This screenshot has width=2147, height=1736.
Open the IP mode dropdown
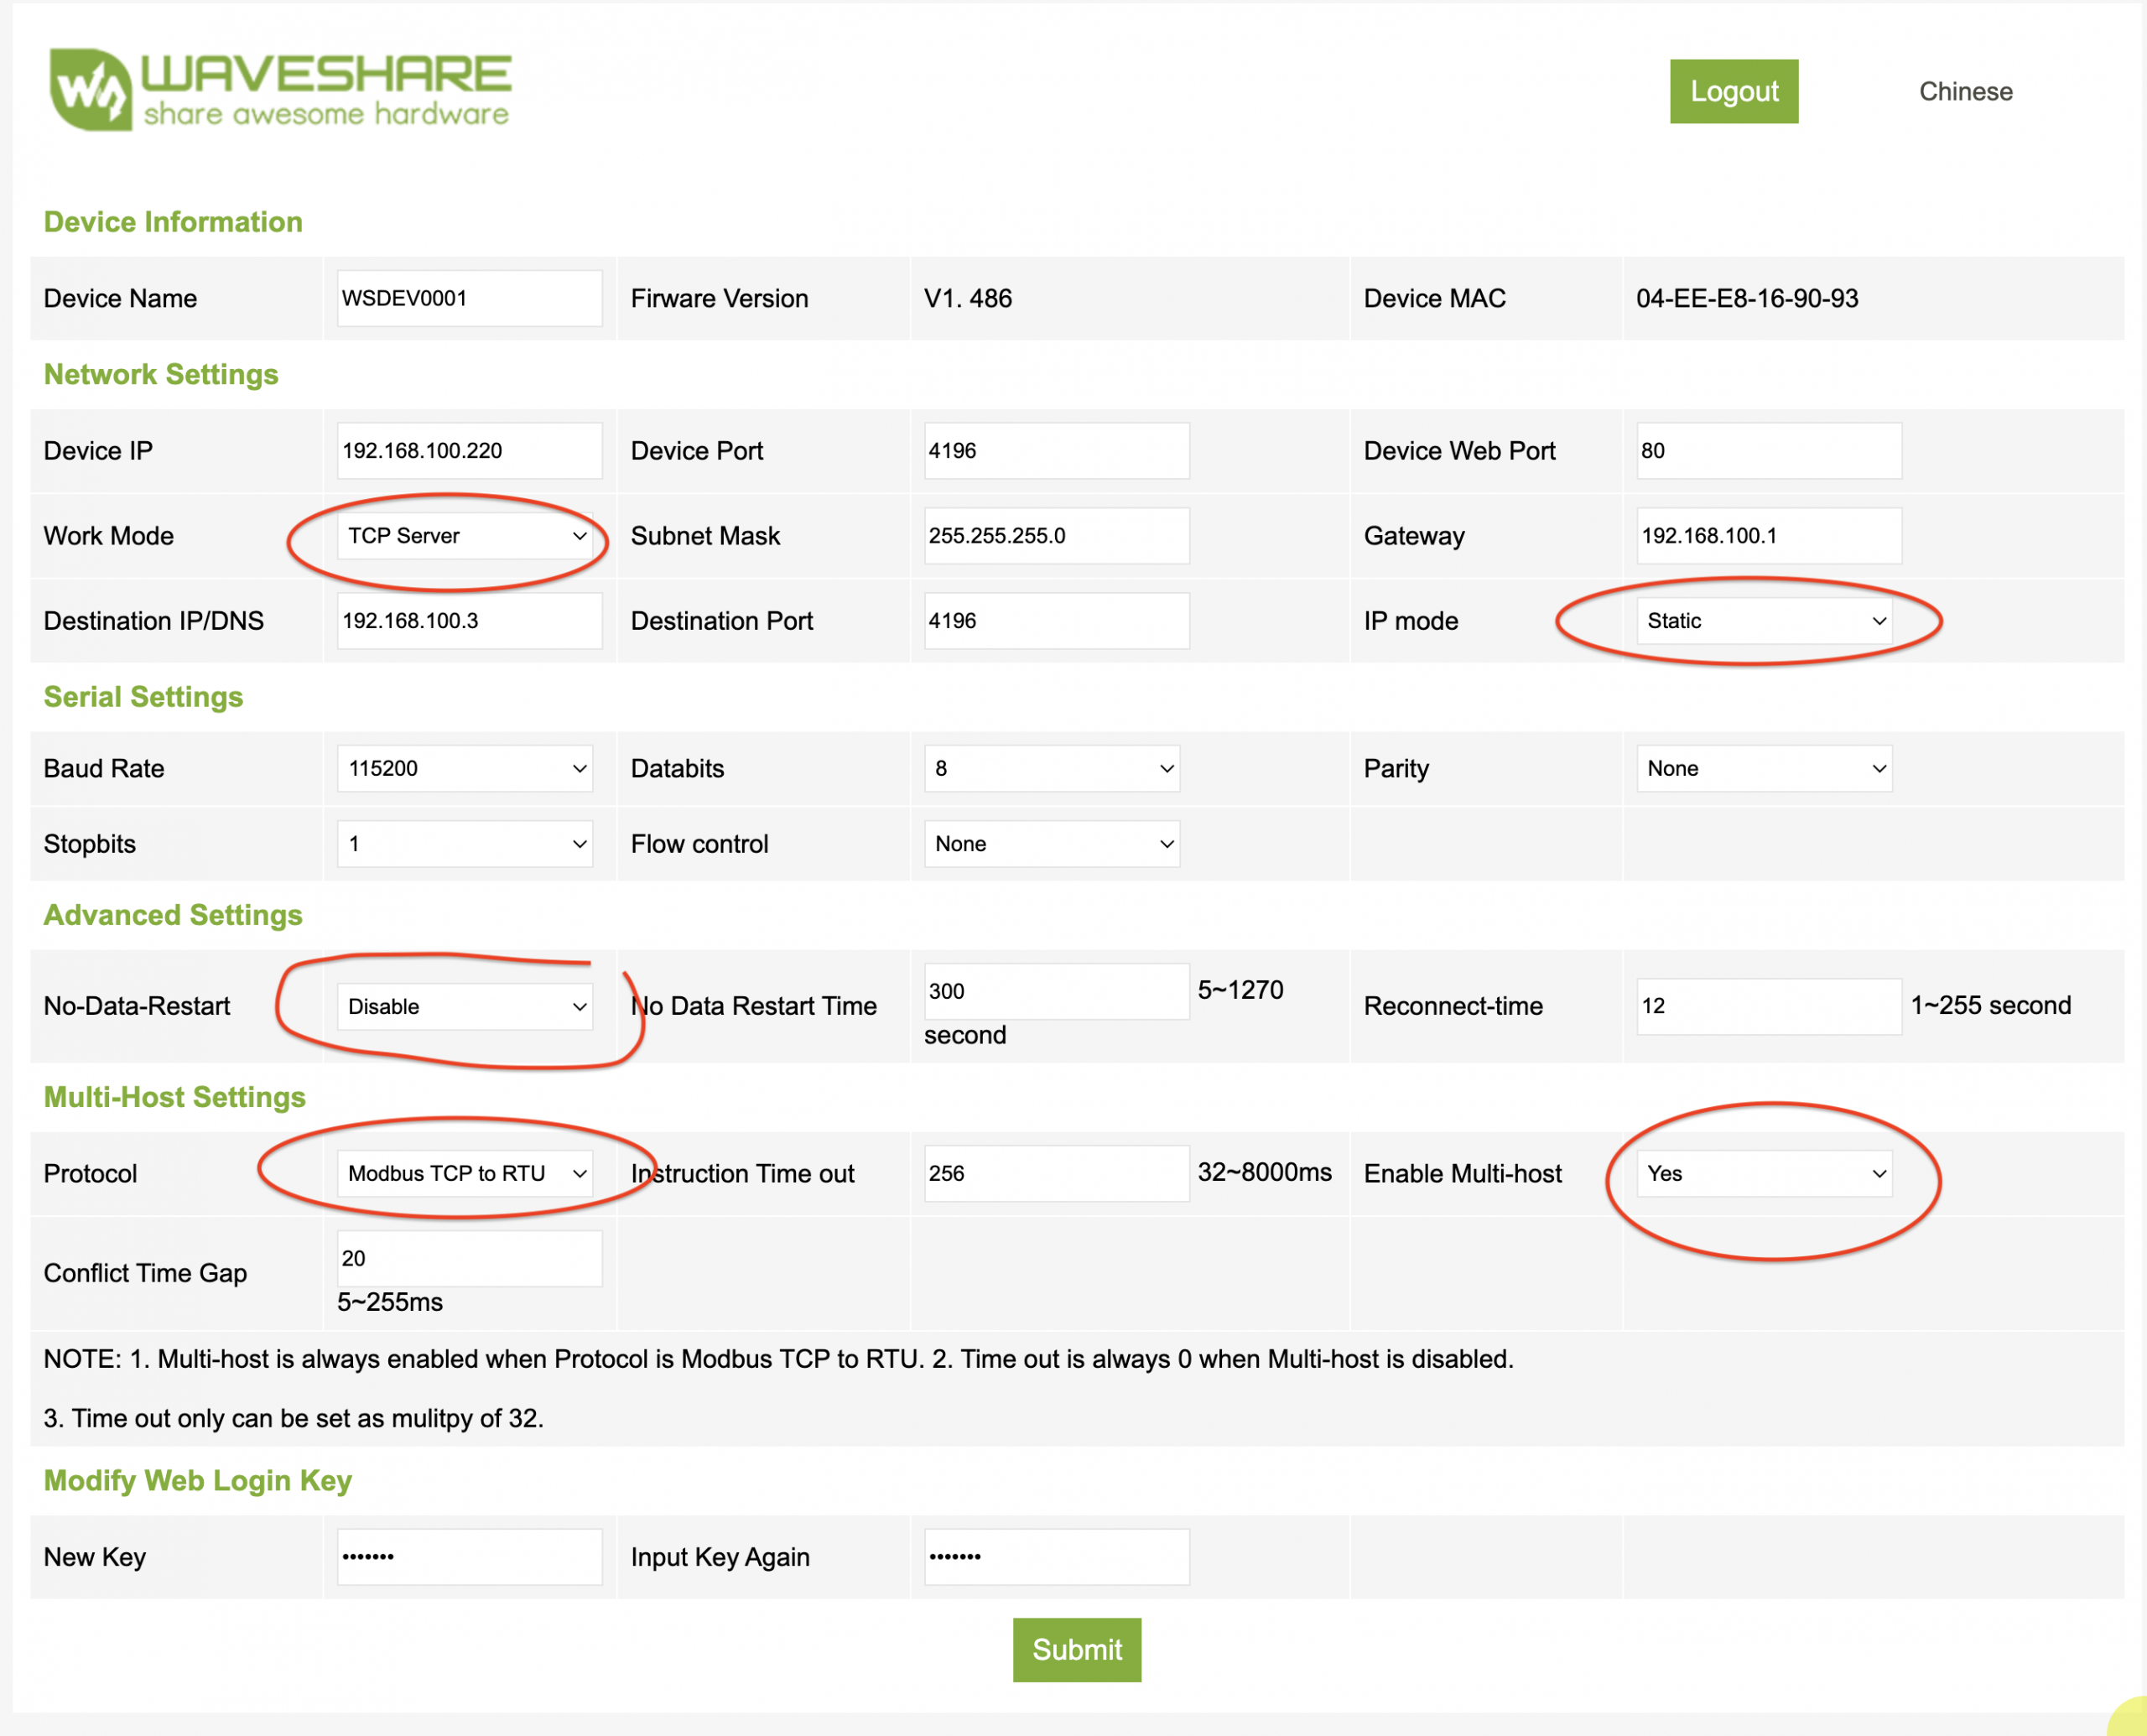point(1763,621)
